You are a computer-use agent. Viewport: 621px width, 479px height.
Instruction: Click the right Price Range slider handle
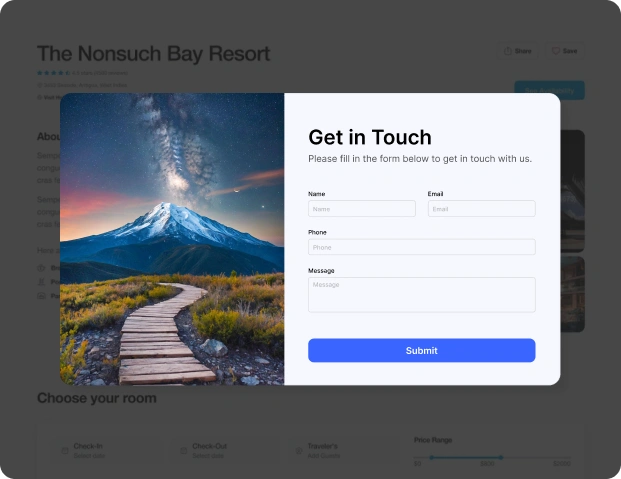501,457
